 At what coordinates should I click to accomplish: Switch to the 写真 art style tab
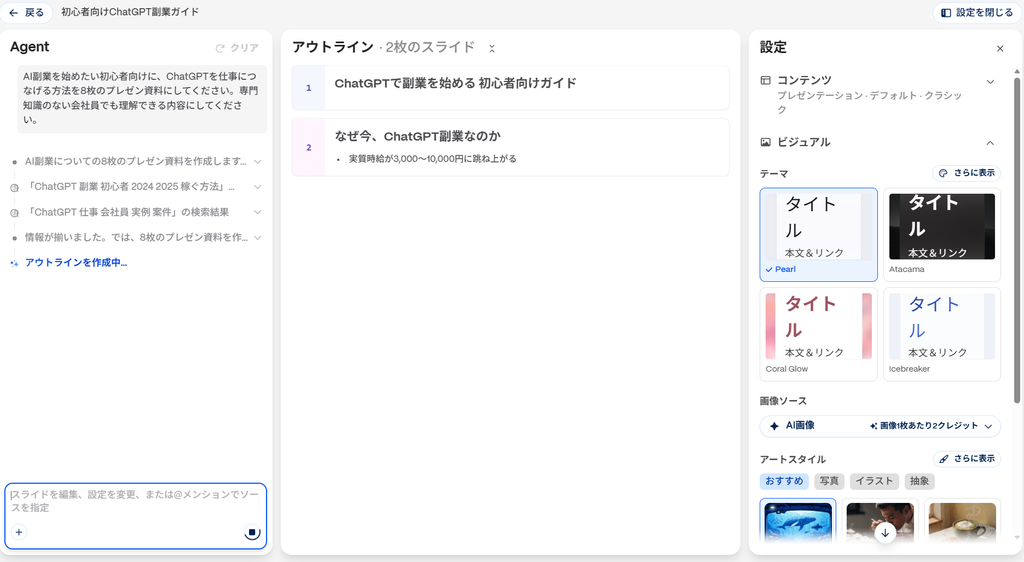click(829, 481)
